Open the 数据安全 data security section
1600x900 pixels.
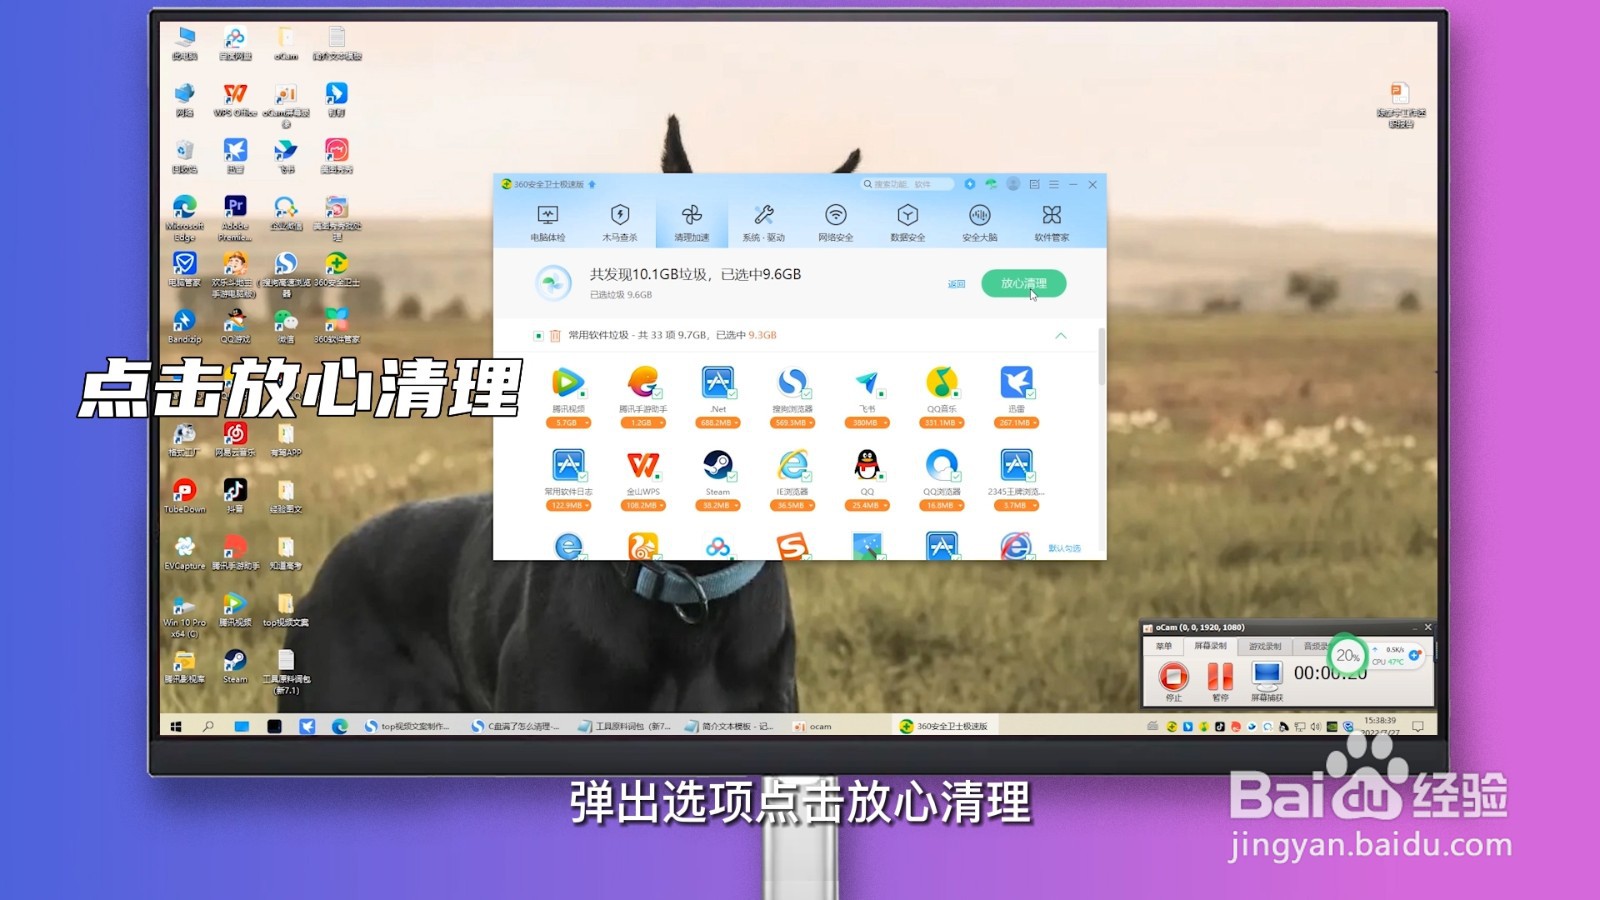pyautogui.click(x=908, y=221)
